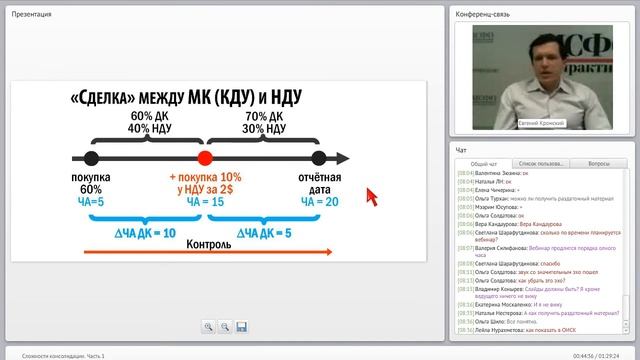This screenshot has width=640, height=360.
Task: Open the Вопросы tab
Action: pos(598,163)
